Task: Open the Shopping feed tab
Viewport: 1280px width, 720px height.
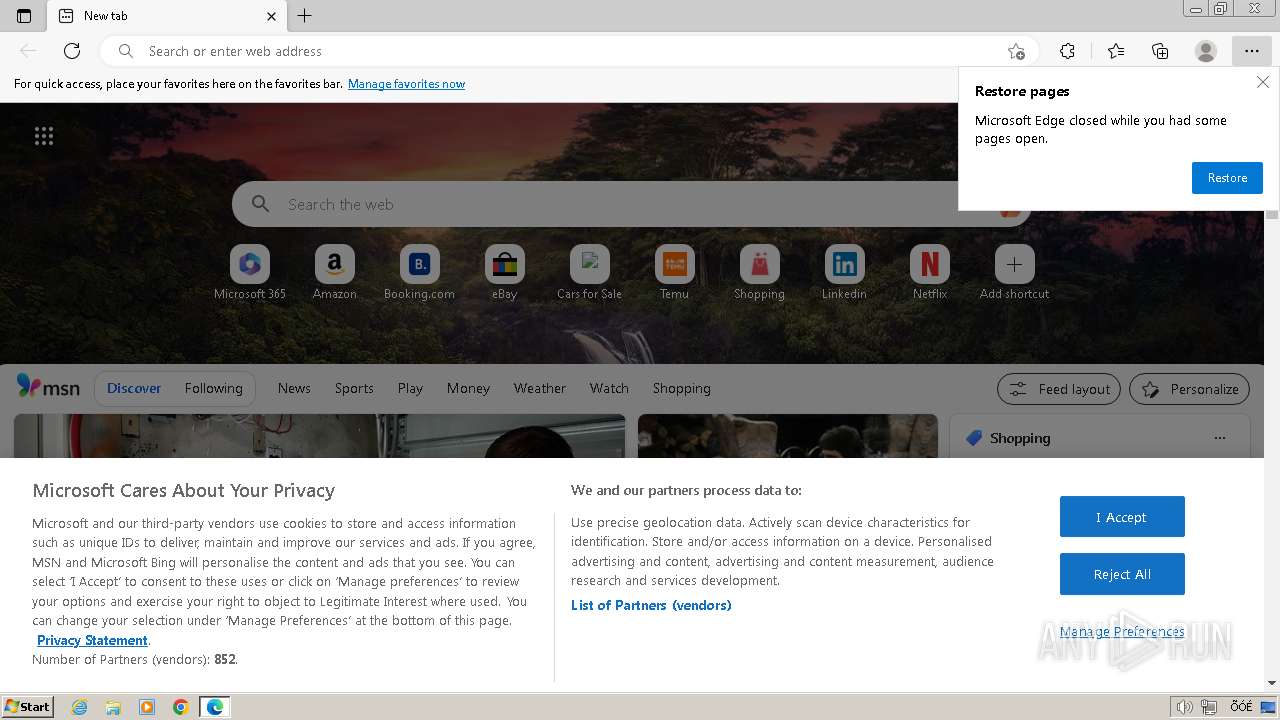Action: pos(682,388)
